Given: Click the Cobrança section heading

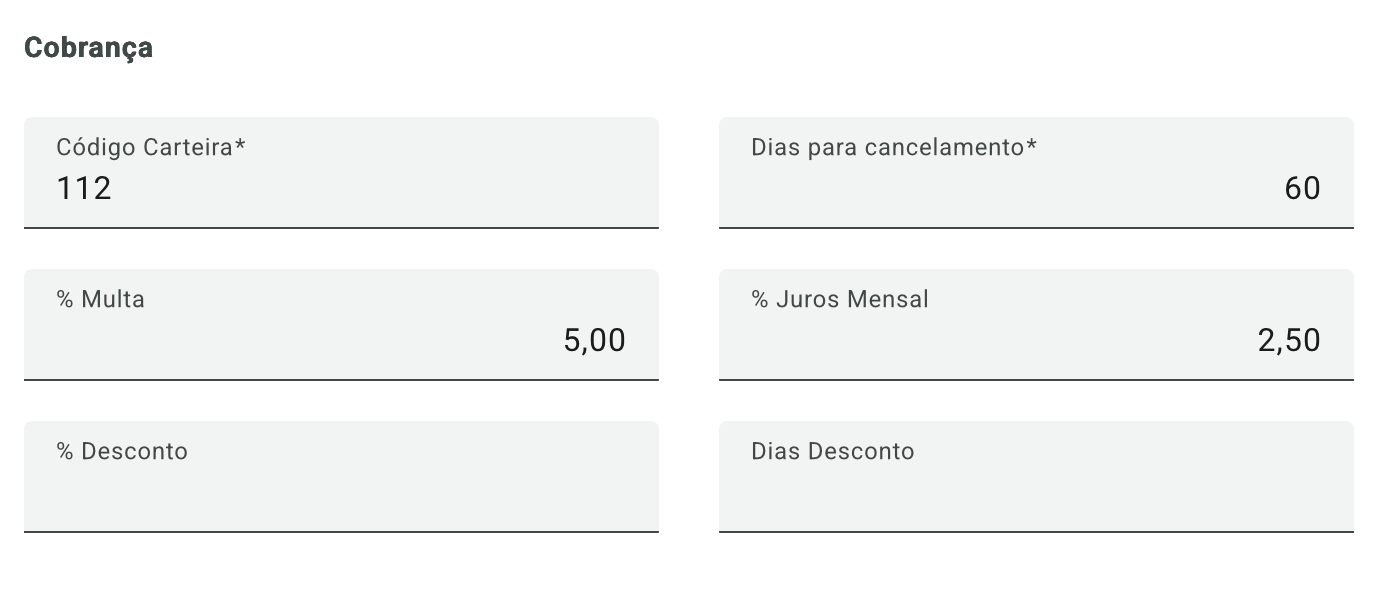Looking at the screenshot, I should [x=89, y=46].
